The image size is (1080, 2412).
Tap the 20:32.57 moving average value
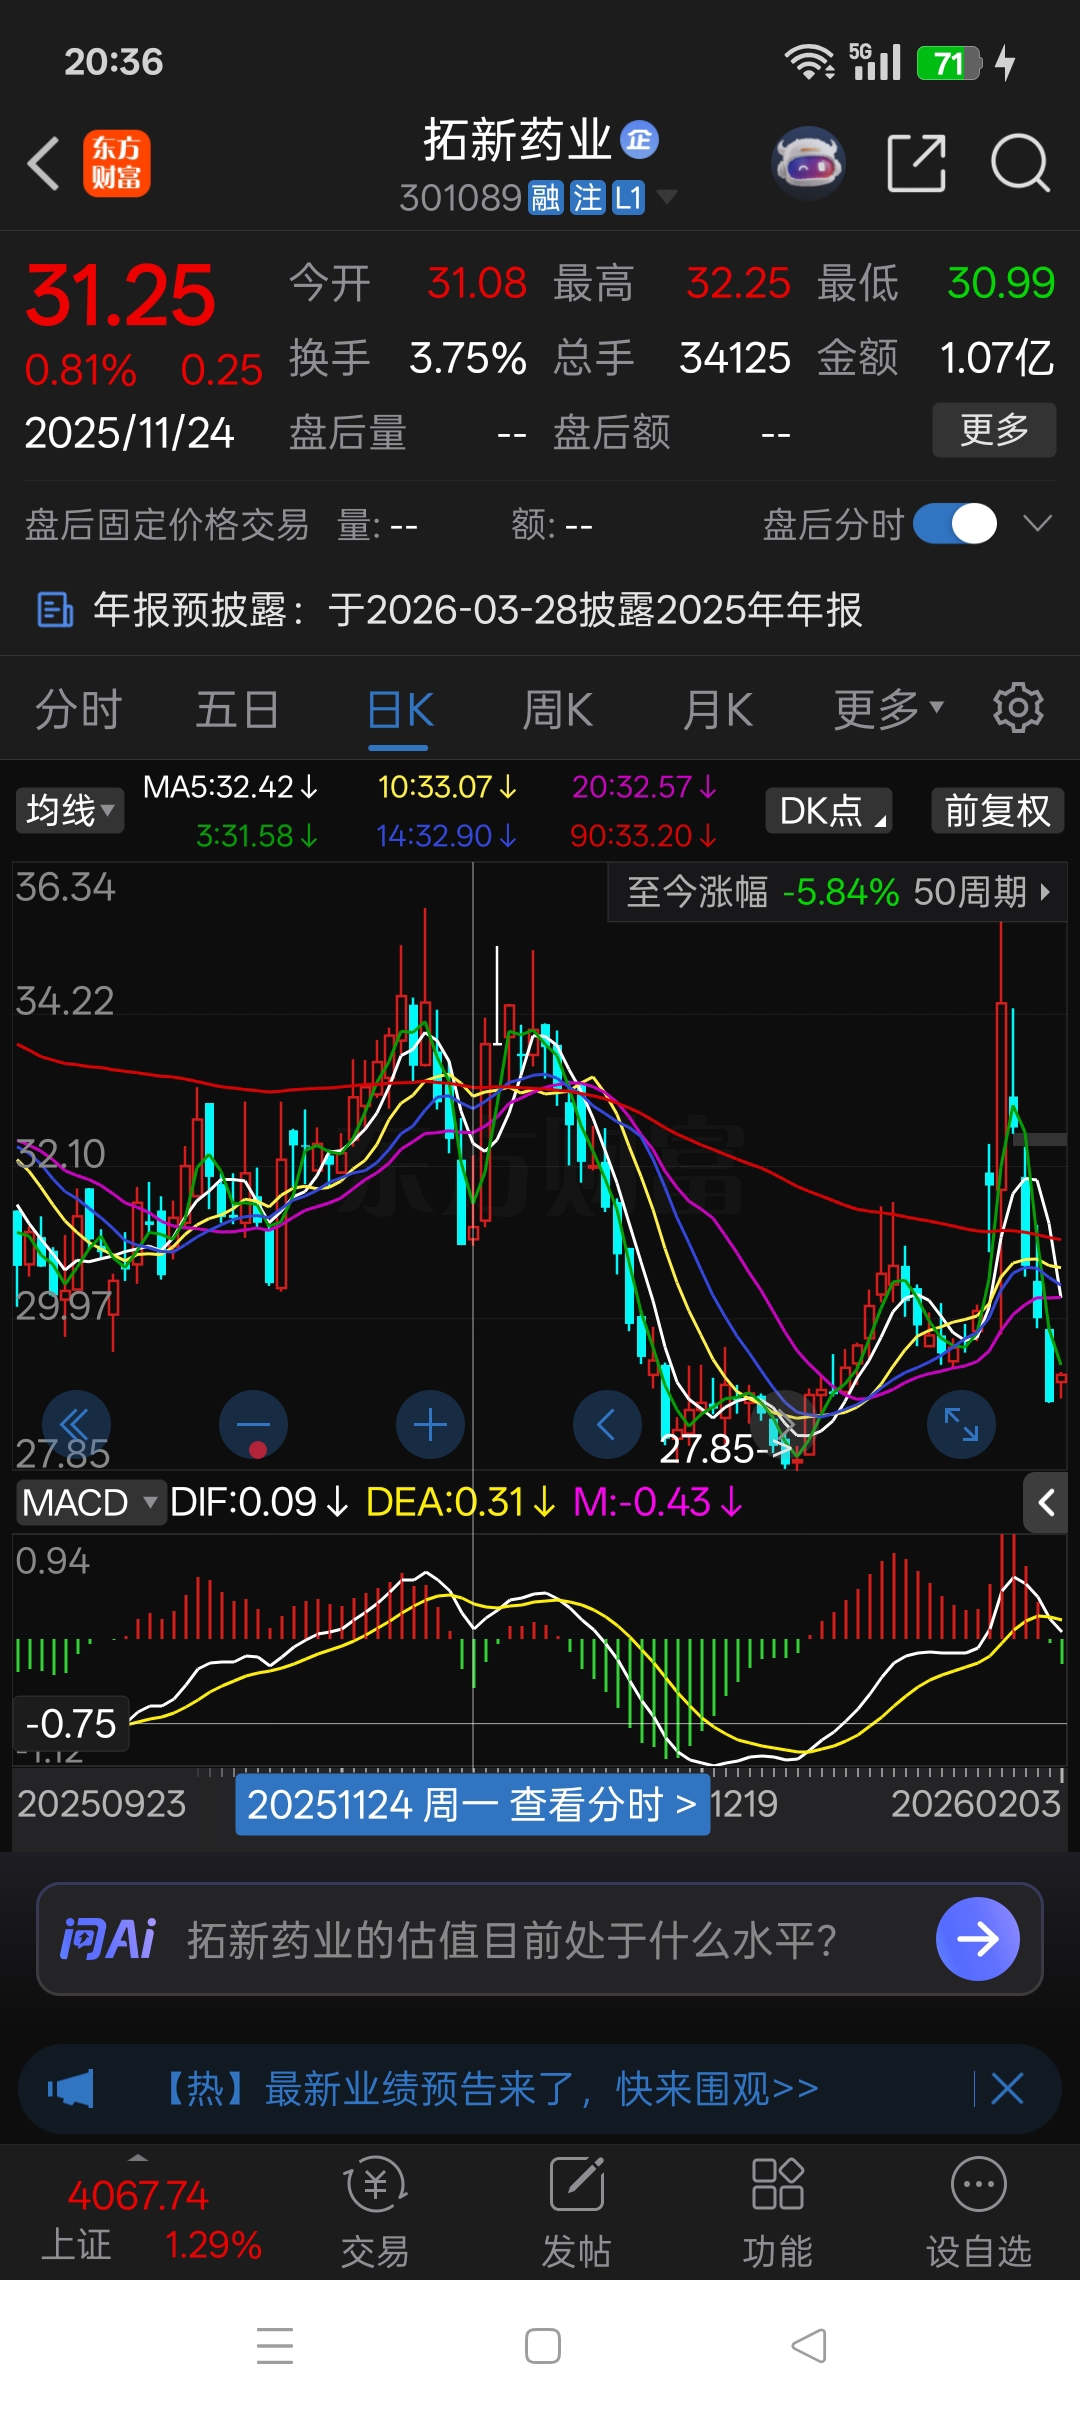644,787
